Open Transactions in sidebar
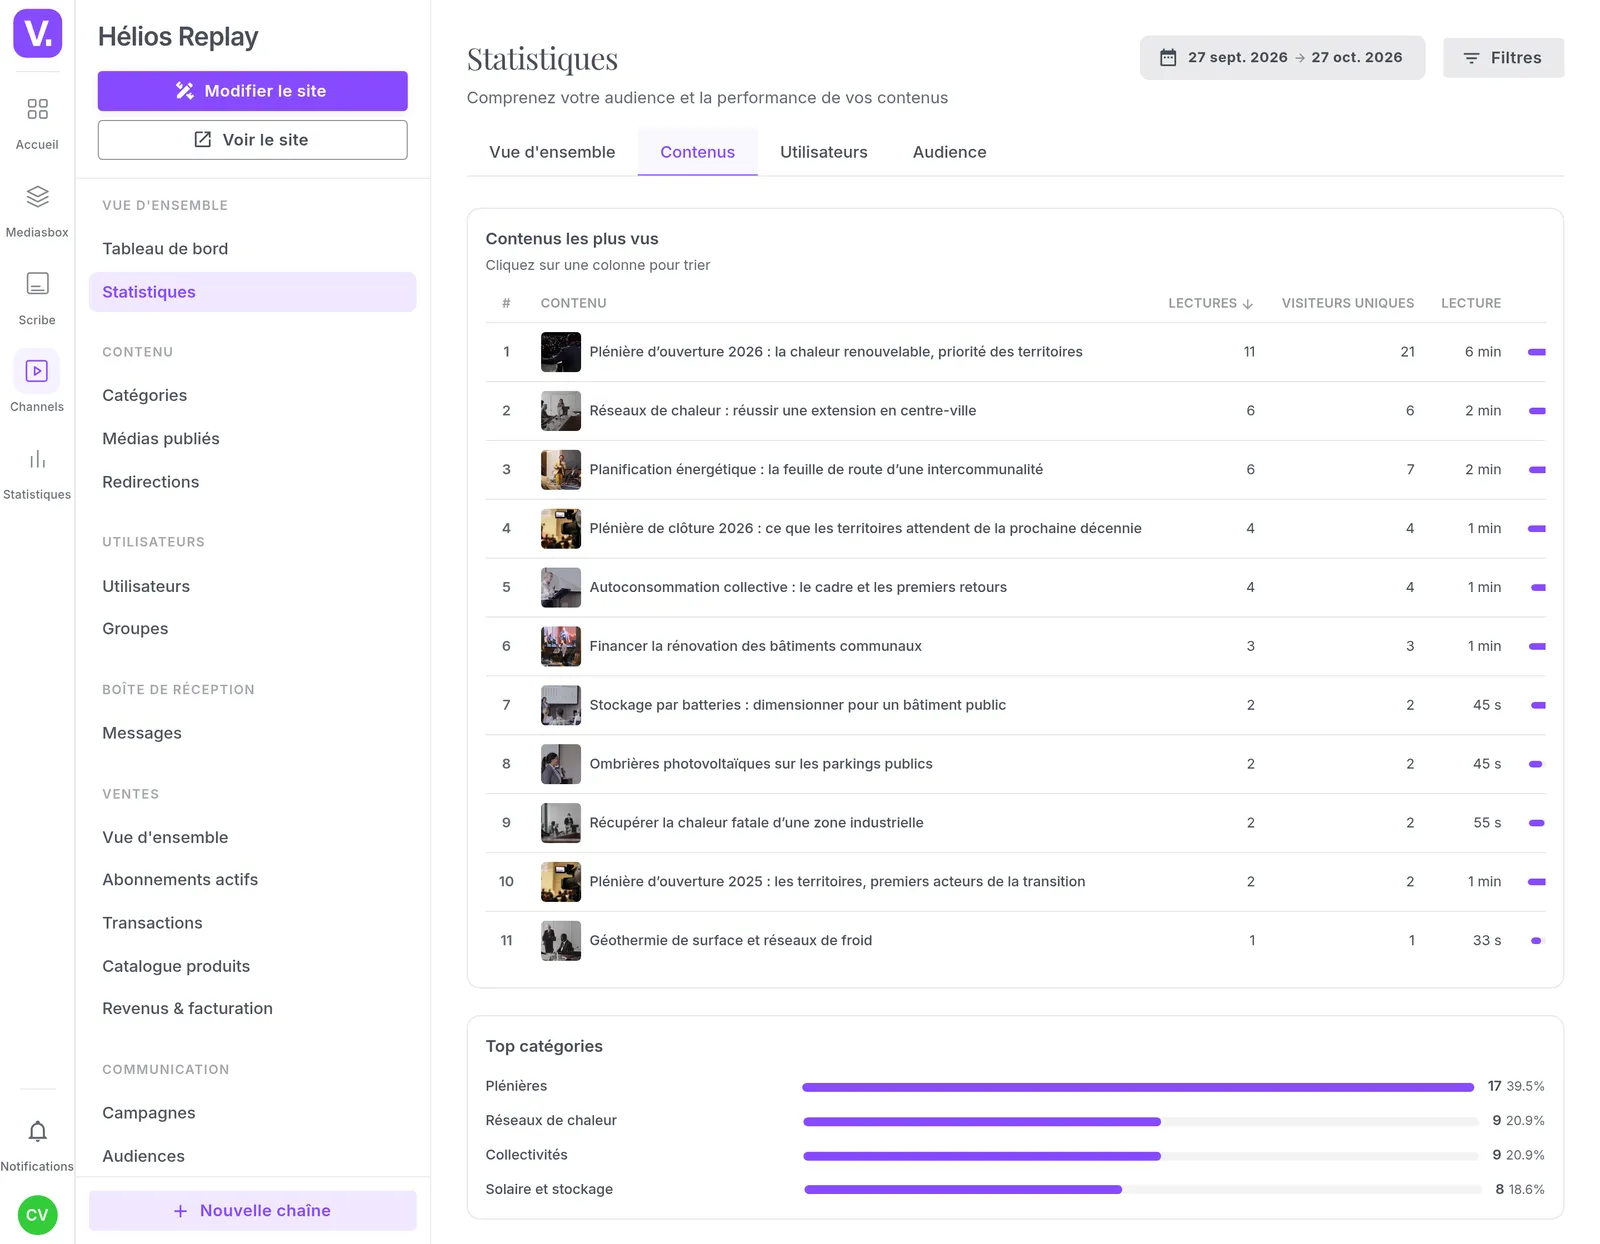 pos(252,923)
